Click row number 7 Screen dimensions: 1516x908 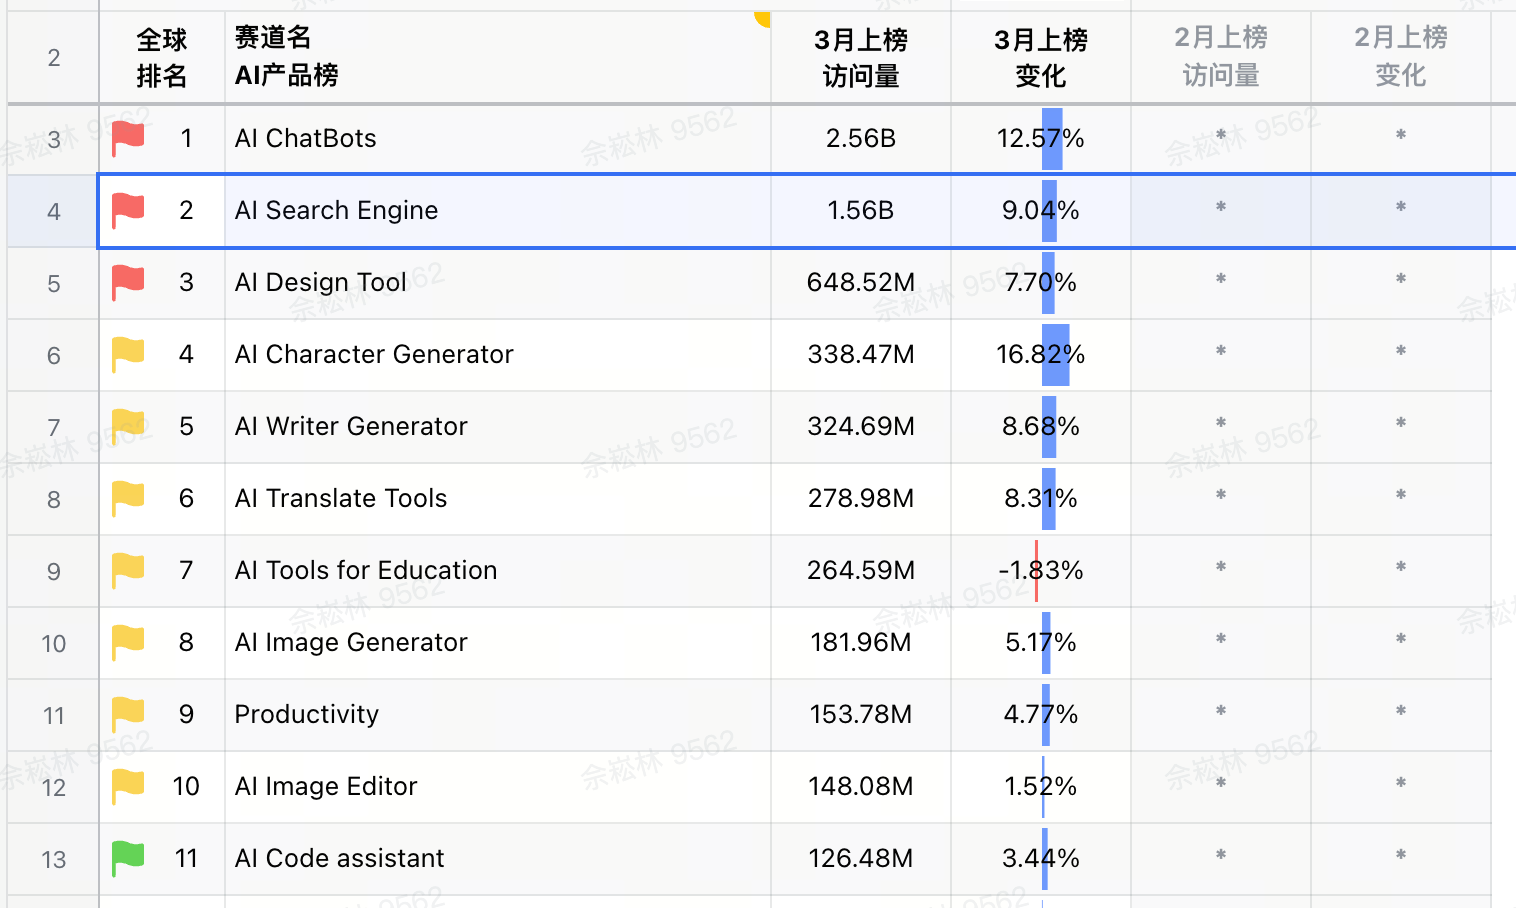pos(52,426)
